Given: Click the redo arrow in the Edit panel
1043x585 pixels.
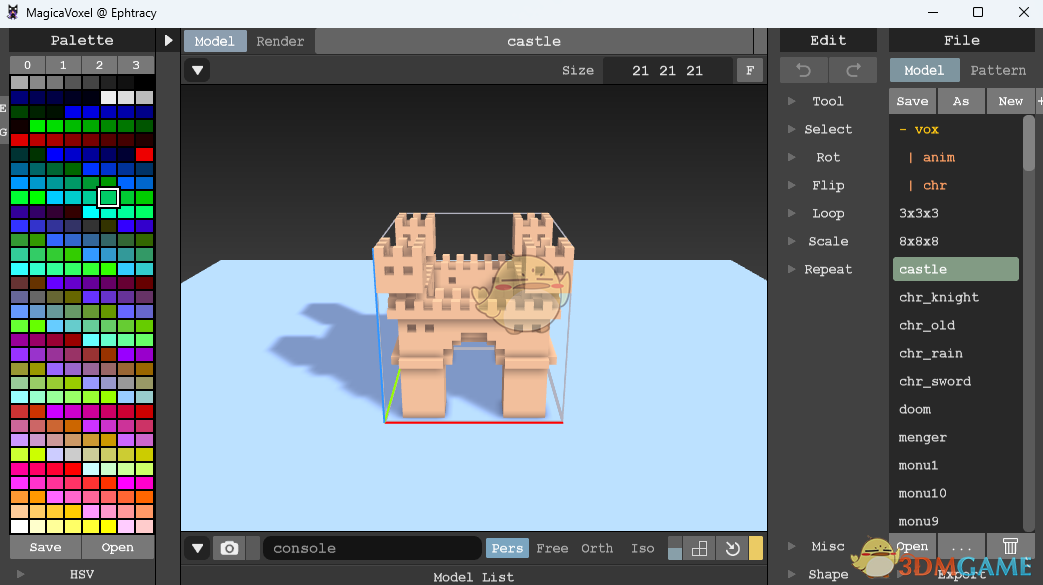Looking at the screenshot, I should [852, 70].
